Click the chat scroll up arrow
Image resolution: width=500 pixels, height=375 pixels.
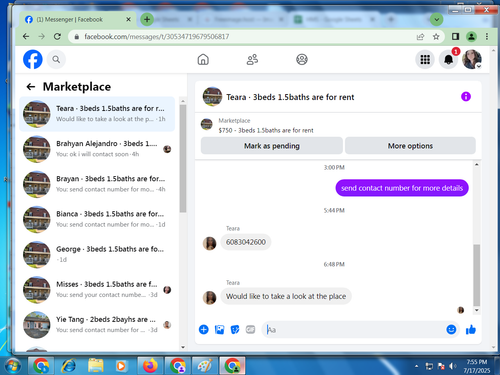[477, 164]
